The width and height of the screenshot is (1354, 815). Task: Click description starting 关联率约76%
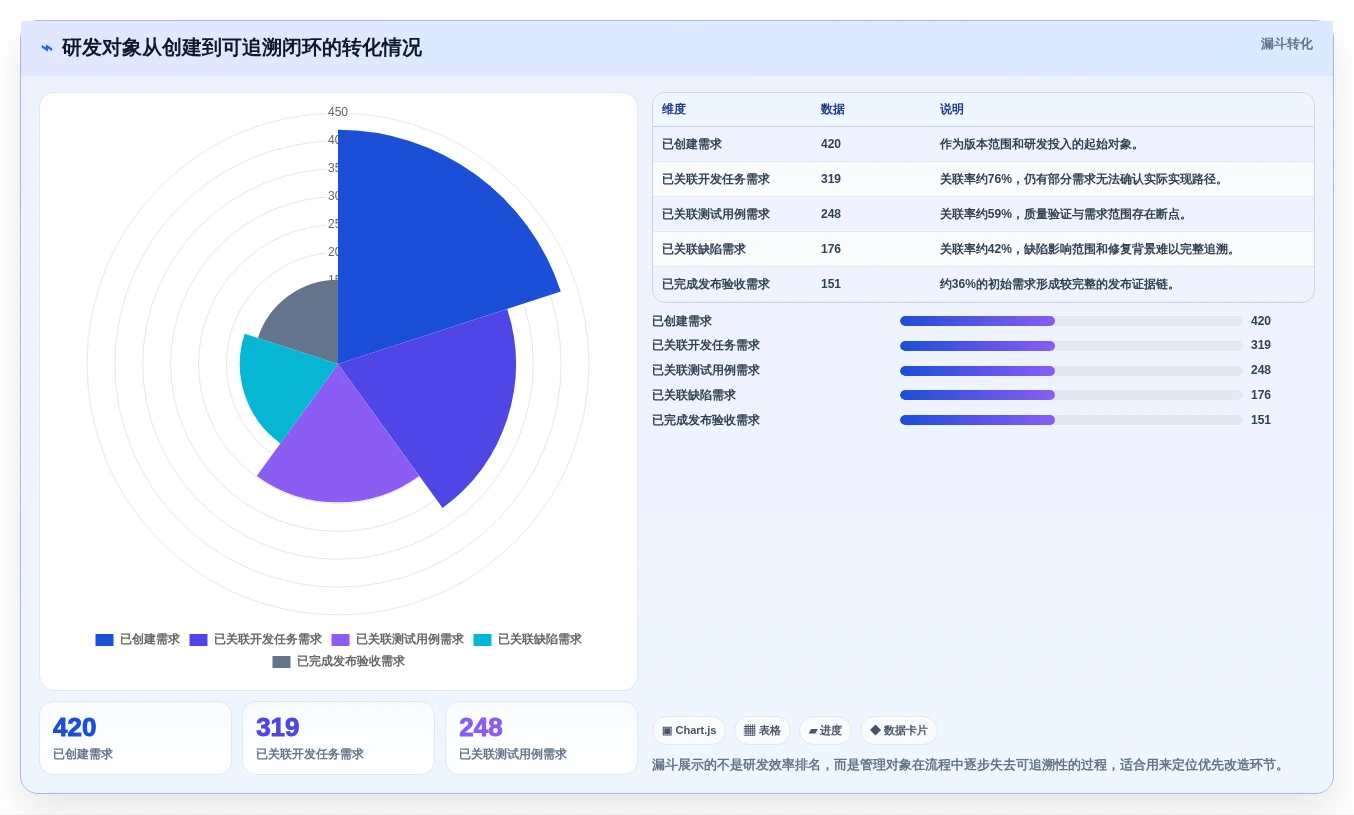tap(1084, 179)
